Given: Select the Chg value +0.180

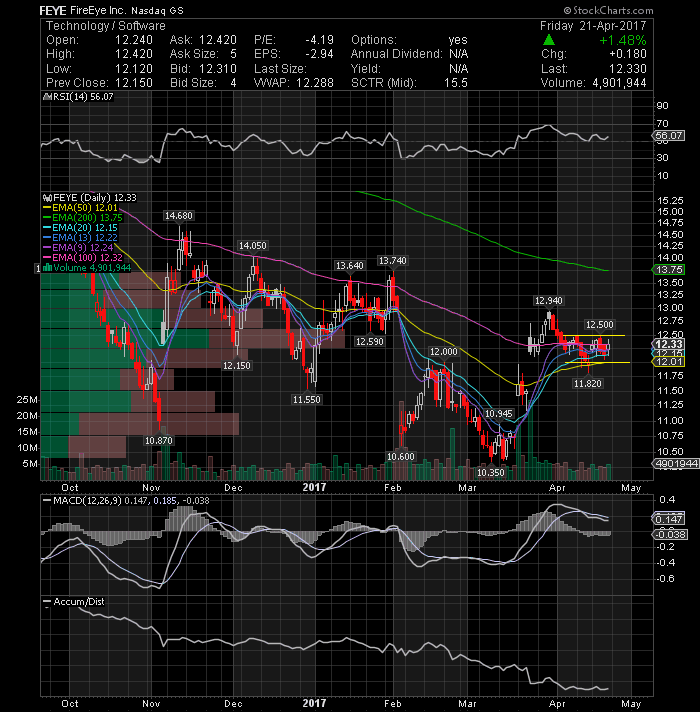Looking at the screenshot, I should pos(628,54).
